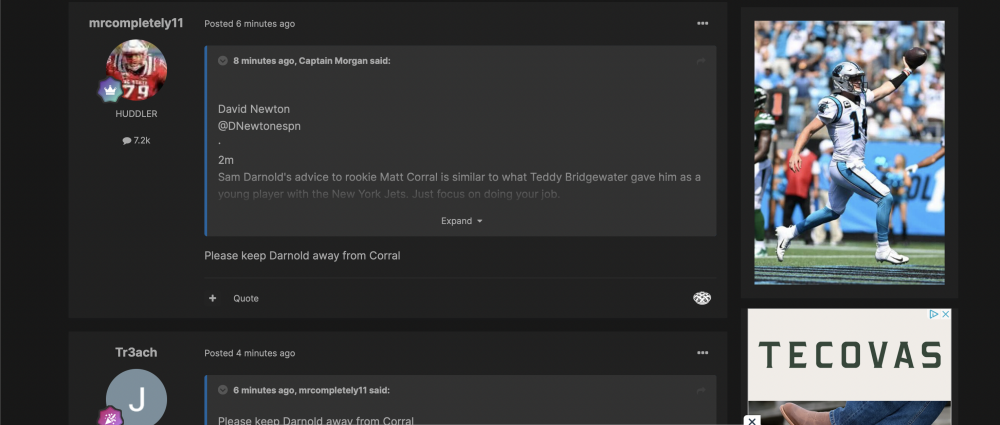Screen dimensions: 1000x425
Task: Go to Captain Morgan's quoted post via arrow
Action: click(x=701, y=61)
